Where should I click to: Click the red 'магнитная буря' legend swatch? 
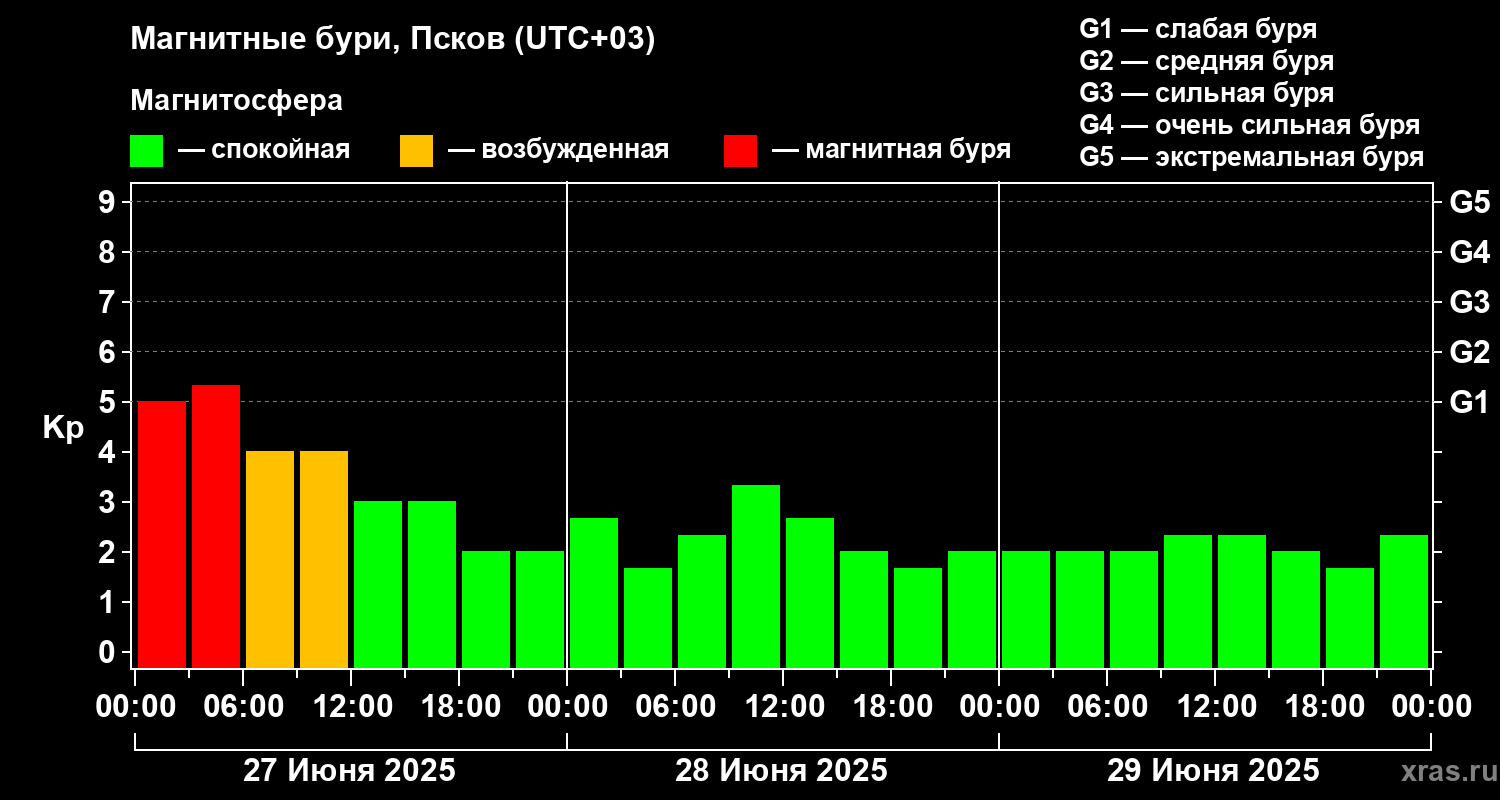point(741,151)
